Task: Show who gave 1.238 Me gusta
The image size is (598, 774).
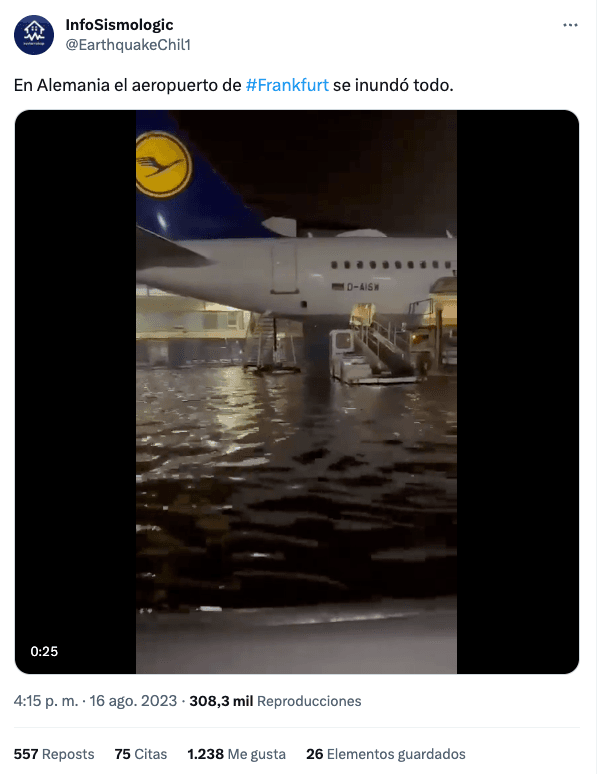Action: pyautogui.click(x=236, y=754)
